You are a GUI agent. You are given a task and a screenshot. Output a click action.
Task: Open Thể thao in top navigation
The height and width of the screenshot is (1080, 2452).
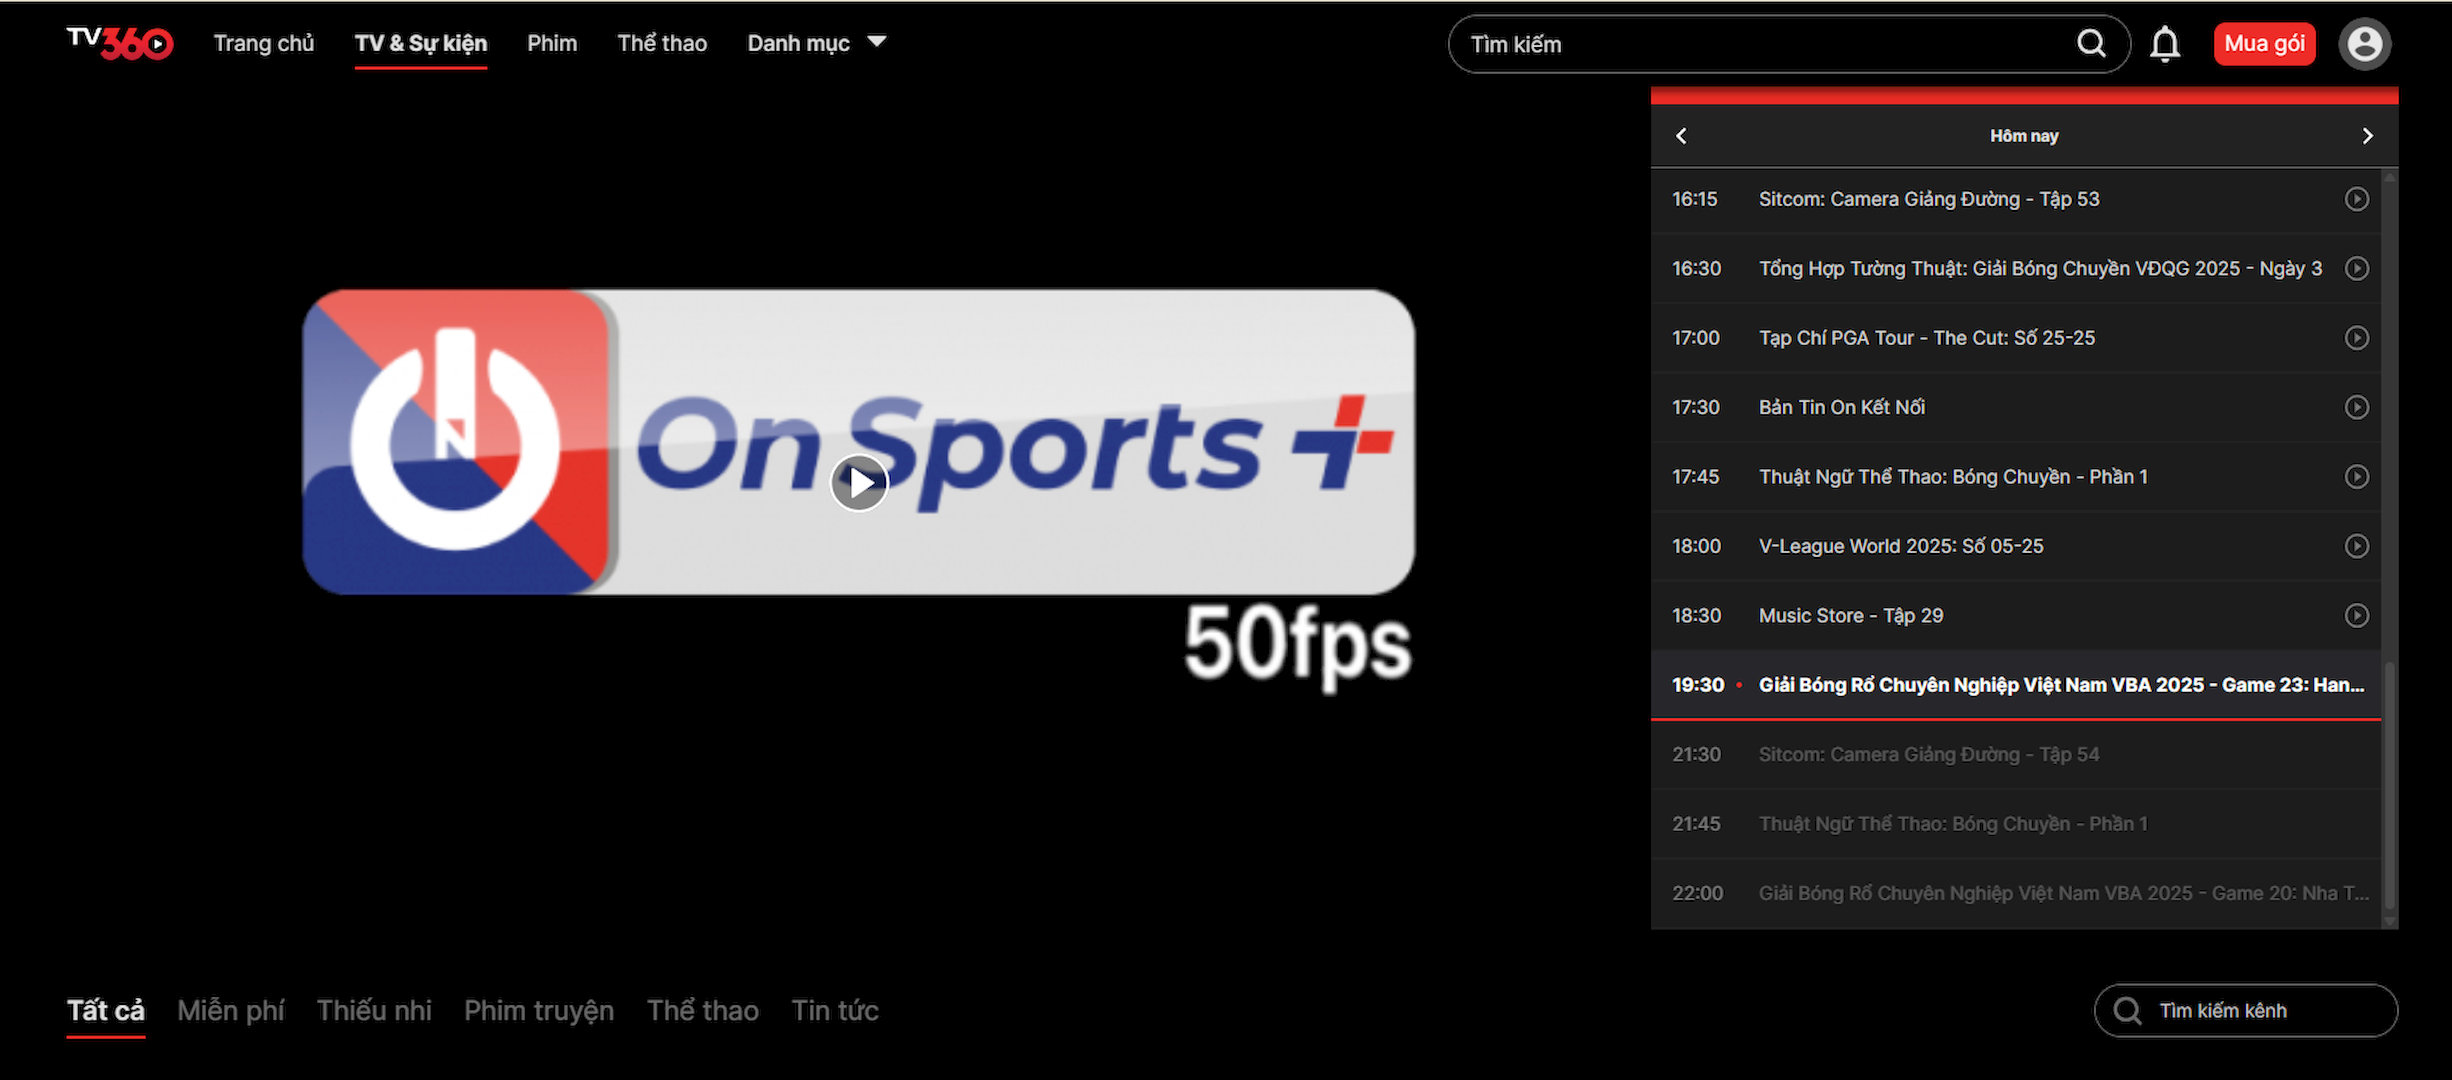[662, 43]
